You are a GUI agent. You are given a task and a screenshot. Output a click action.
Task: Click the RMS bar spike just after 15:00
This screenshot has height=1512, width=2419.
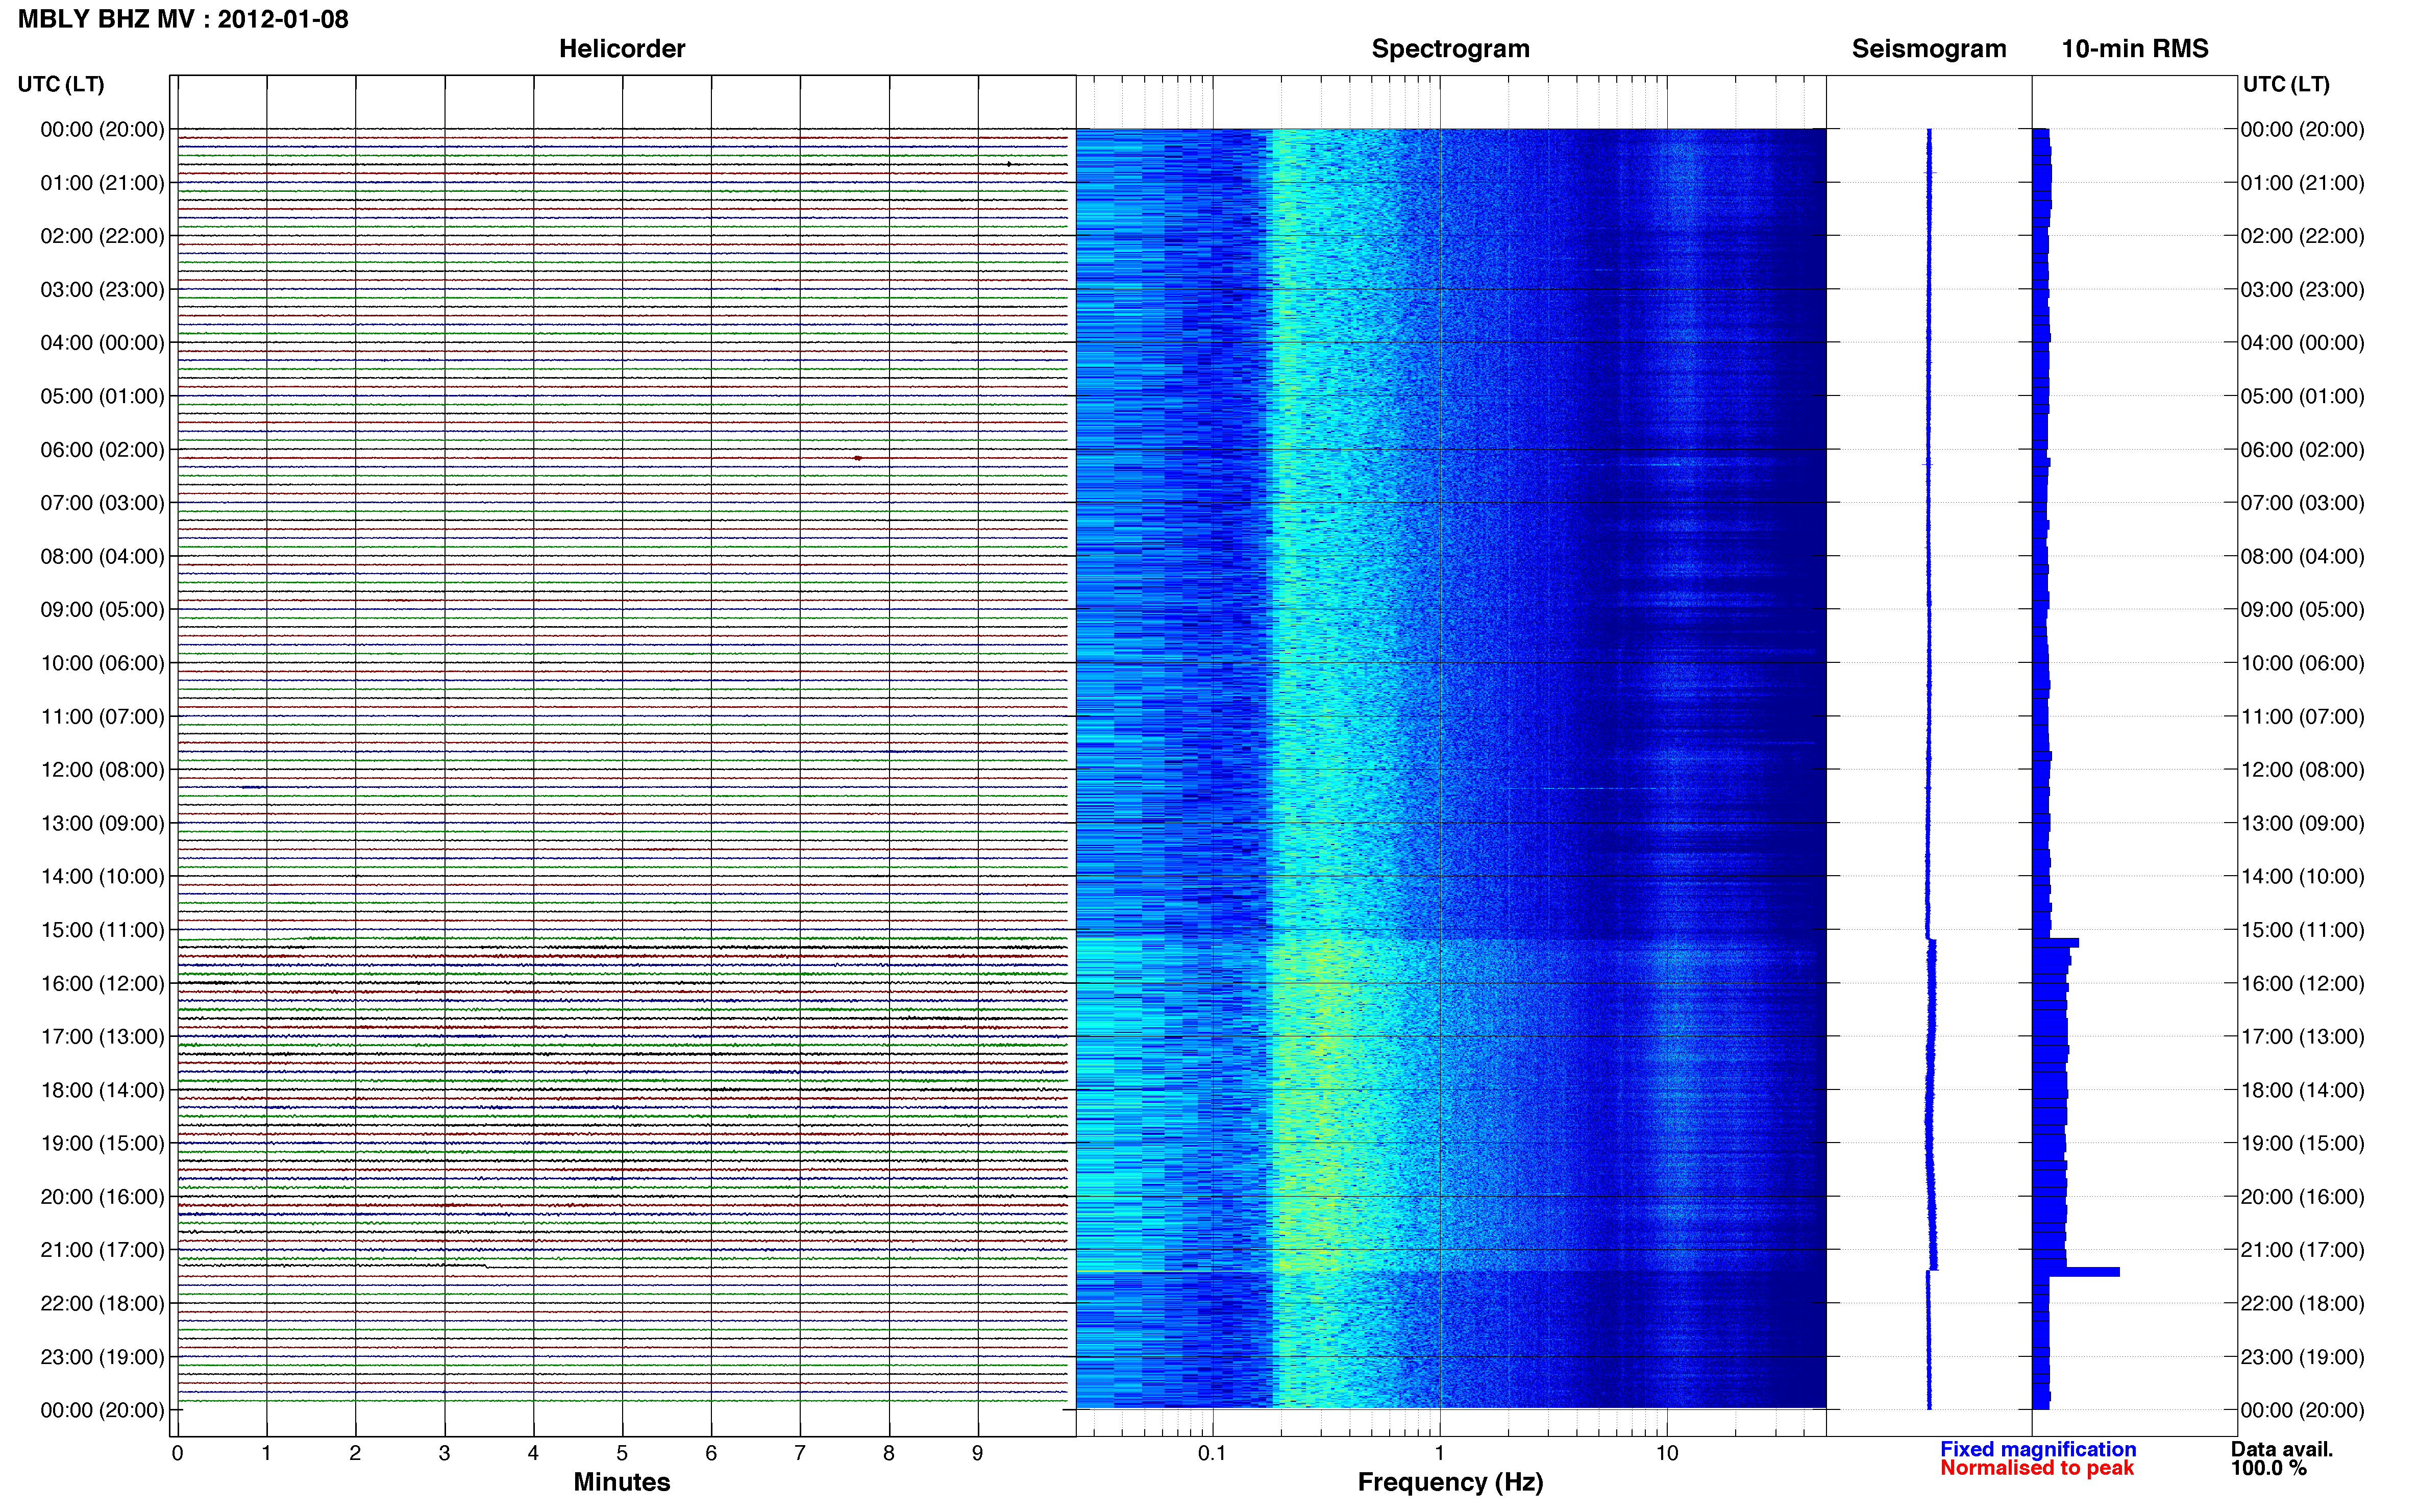[x=2056, y=943]
